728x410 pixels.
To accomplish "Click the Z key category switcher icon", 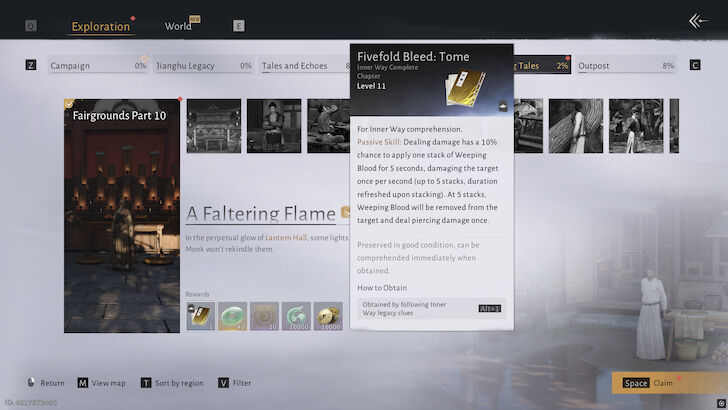I will [x=31, y=65].
